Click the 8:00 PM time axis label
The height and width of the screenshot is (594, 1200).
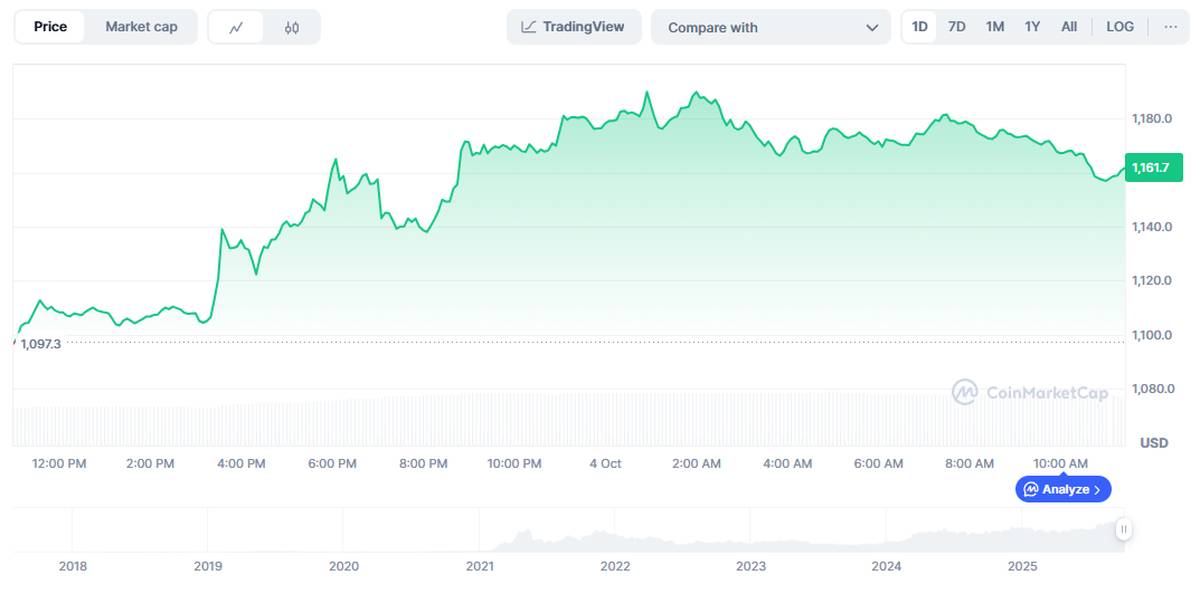[423, 463]
